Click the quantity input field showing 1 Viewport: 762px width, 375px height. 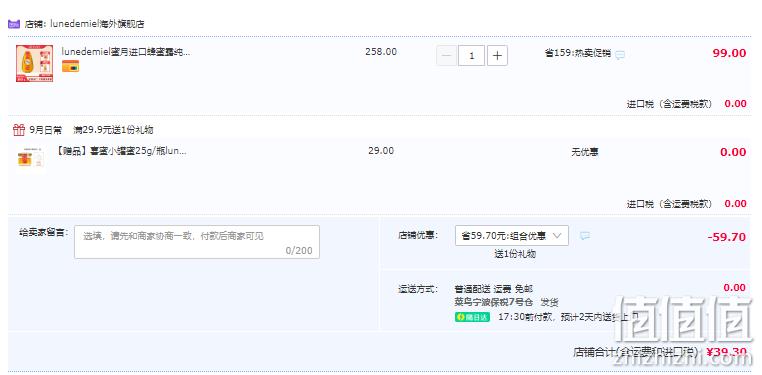coord(471,56)
